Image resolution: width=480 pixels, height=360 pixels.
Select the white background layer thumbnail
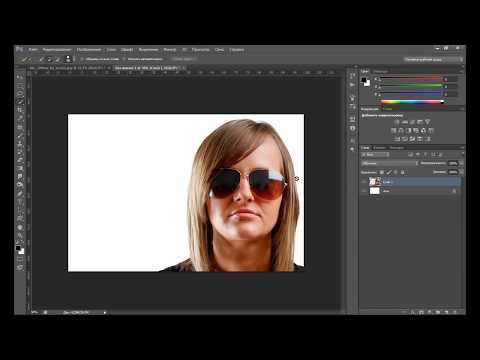[375, 191]
